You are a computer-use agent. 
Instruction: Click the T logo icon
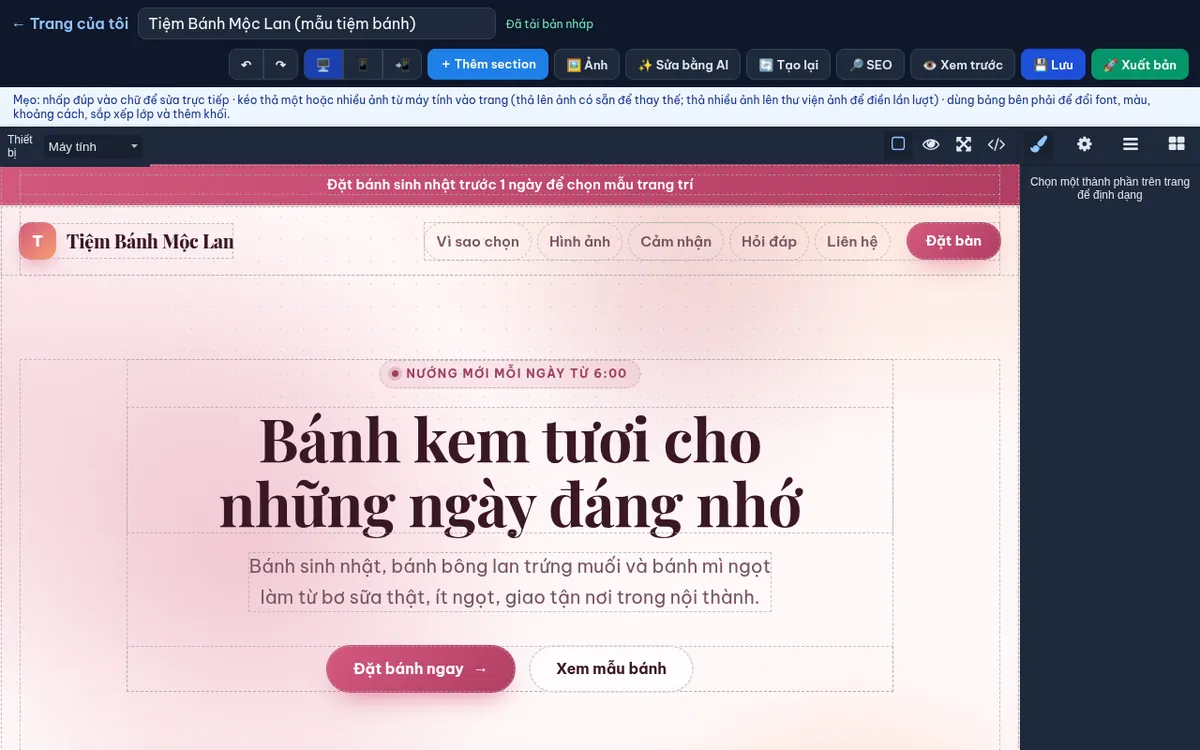pyautogui.click(x=38, y=240)
